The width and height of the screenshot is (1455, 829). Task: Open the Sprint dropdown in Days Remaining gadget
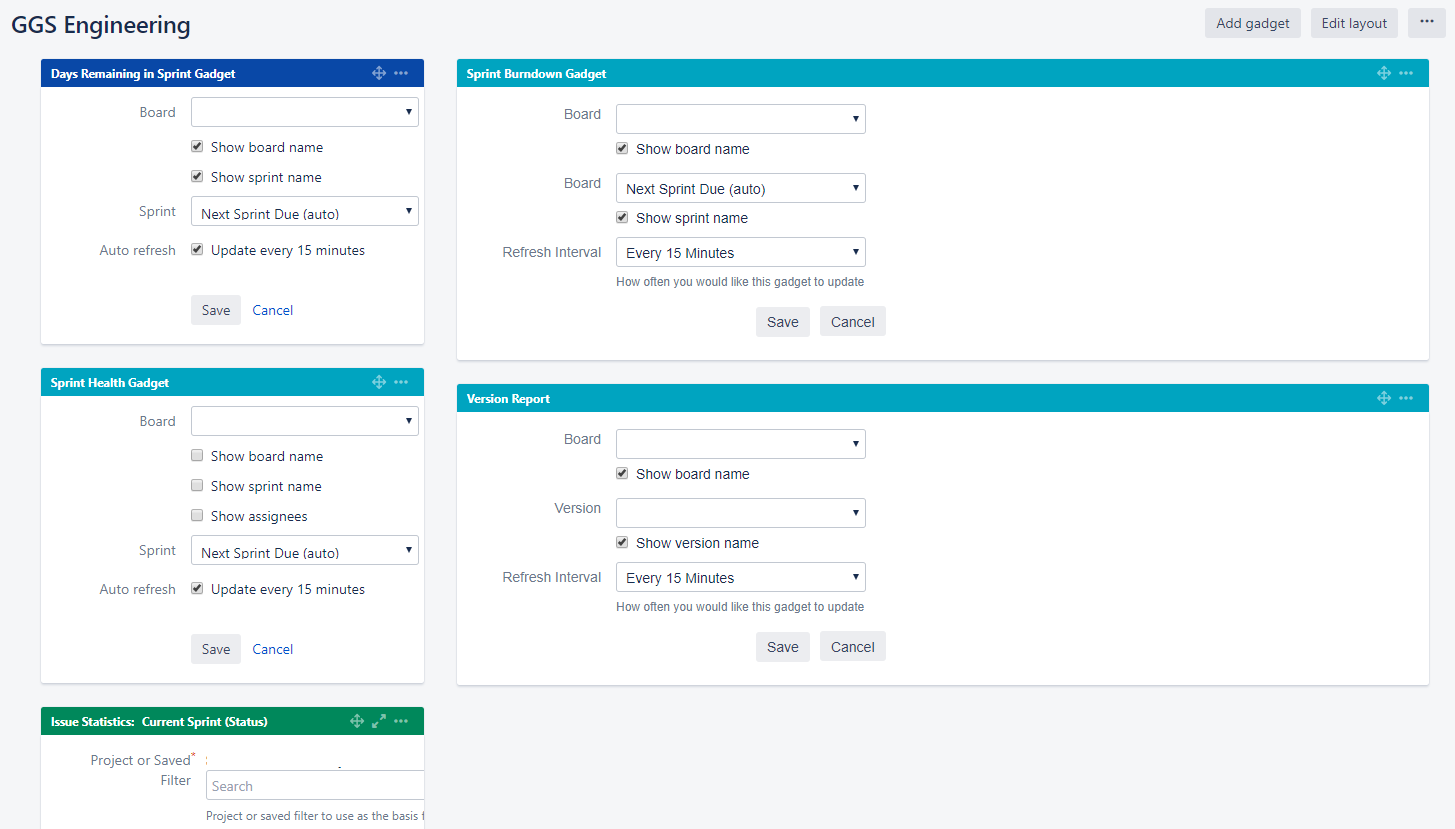304,211
